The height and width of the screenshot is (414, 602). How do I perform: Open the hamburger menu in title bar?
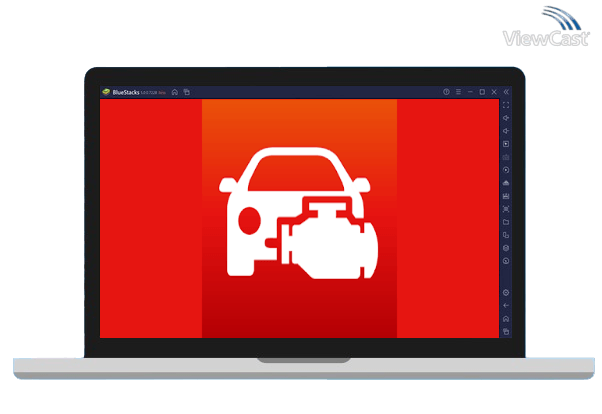tap(458, 92)
